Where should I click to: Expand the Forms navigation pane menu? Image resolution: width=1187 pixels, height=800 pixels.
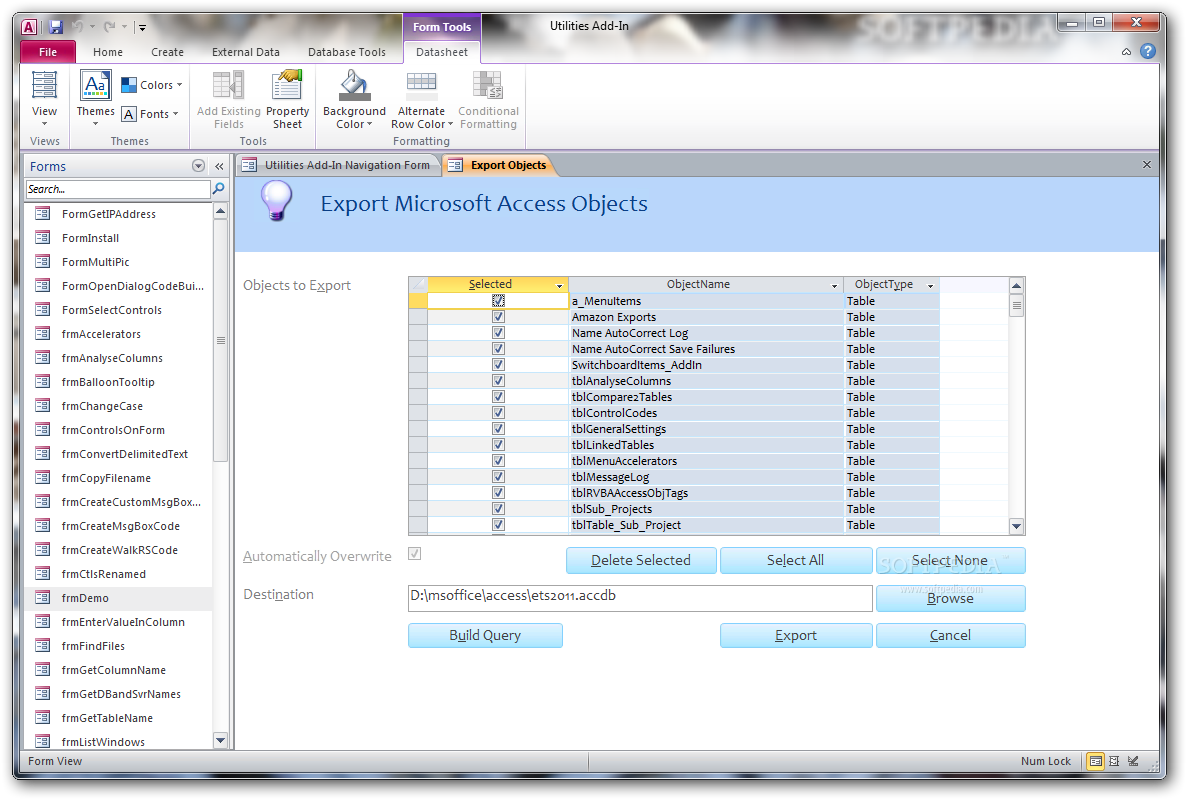pos(198,166)
